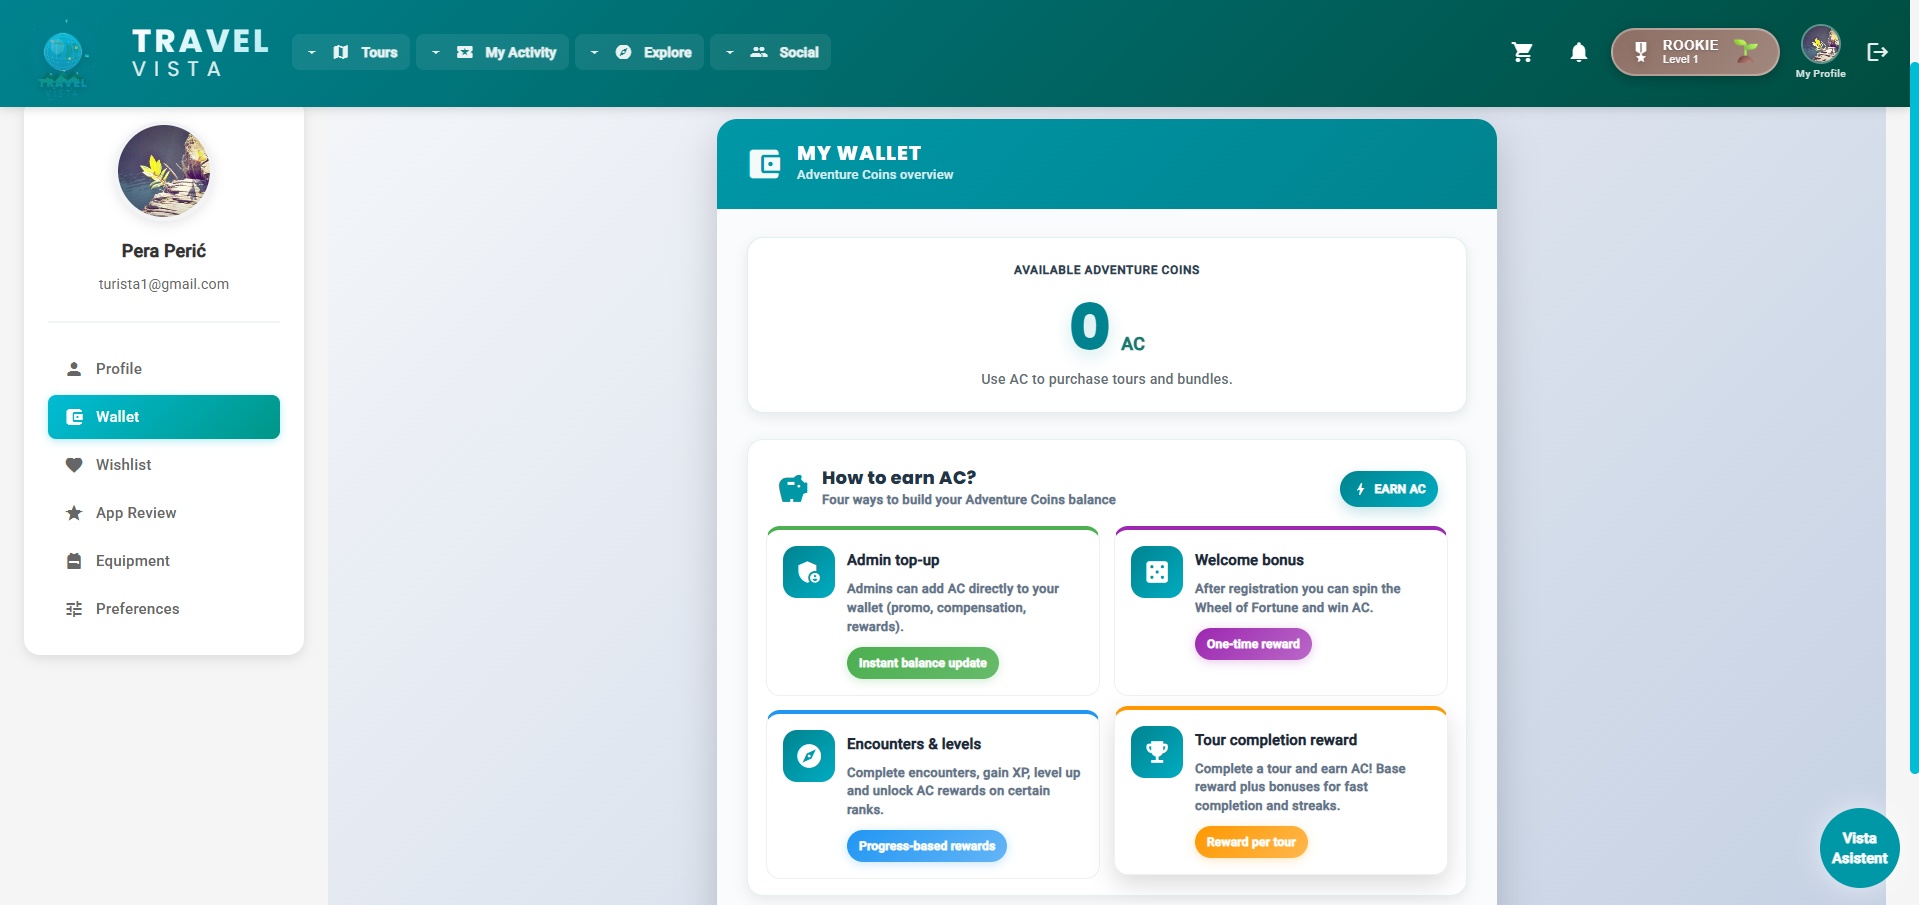
Task: Click the Encounters & levels compass icon
Action: click(x=808, y=756)
